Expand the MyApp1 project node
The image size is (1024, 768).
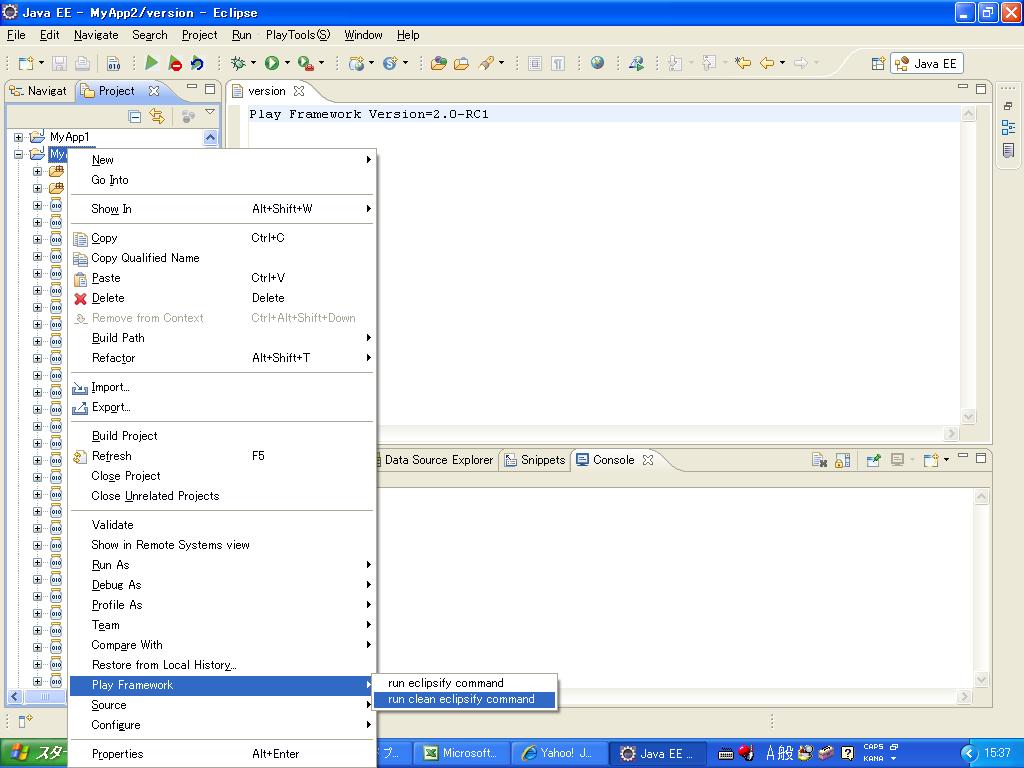18,137
